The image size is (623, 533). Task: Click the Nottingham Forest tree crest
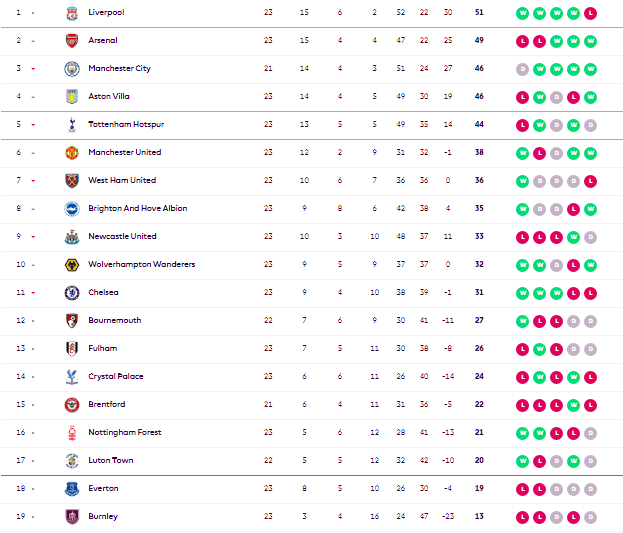click(x=72, y=433)
